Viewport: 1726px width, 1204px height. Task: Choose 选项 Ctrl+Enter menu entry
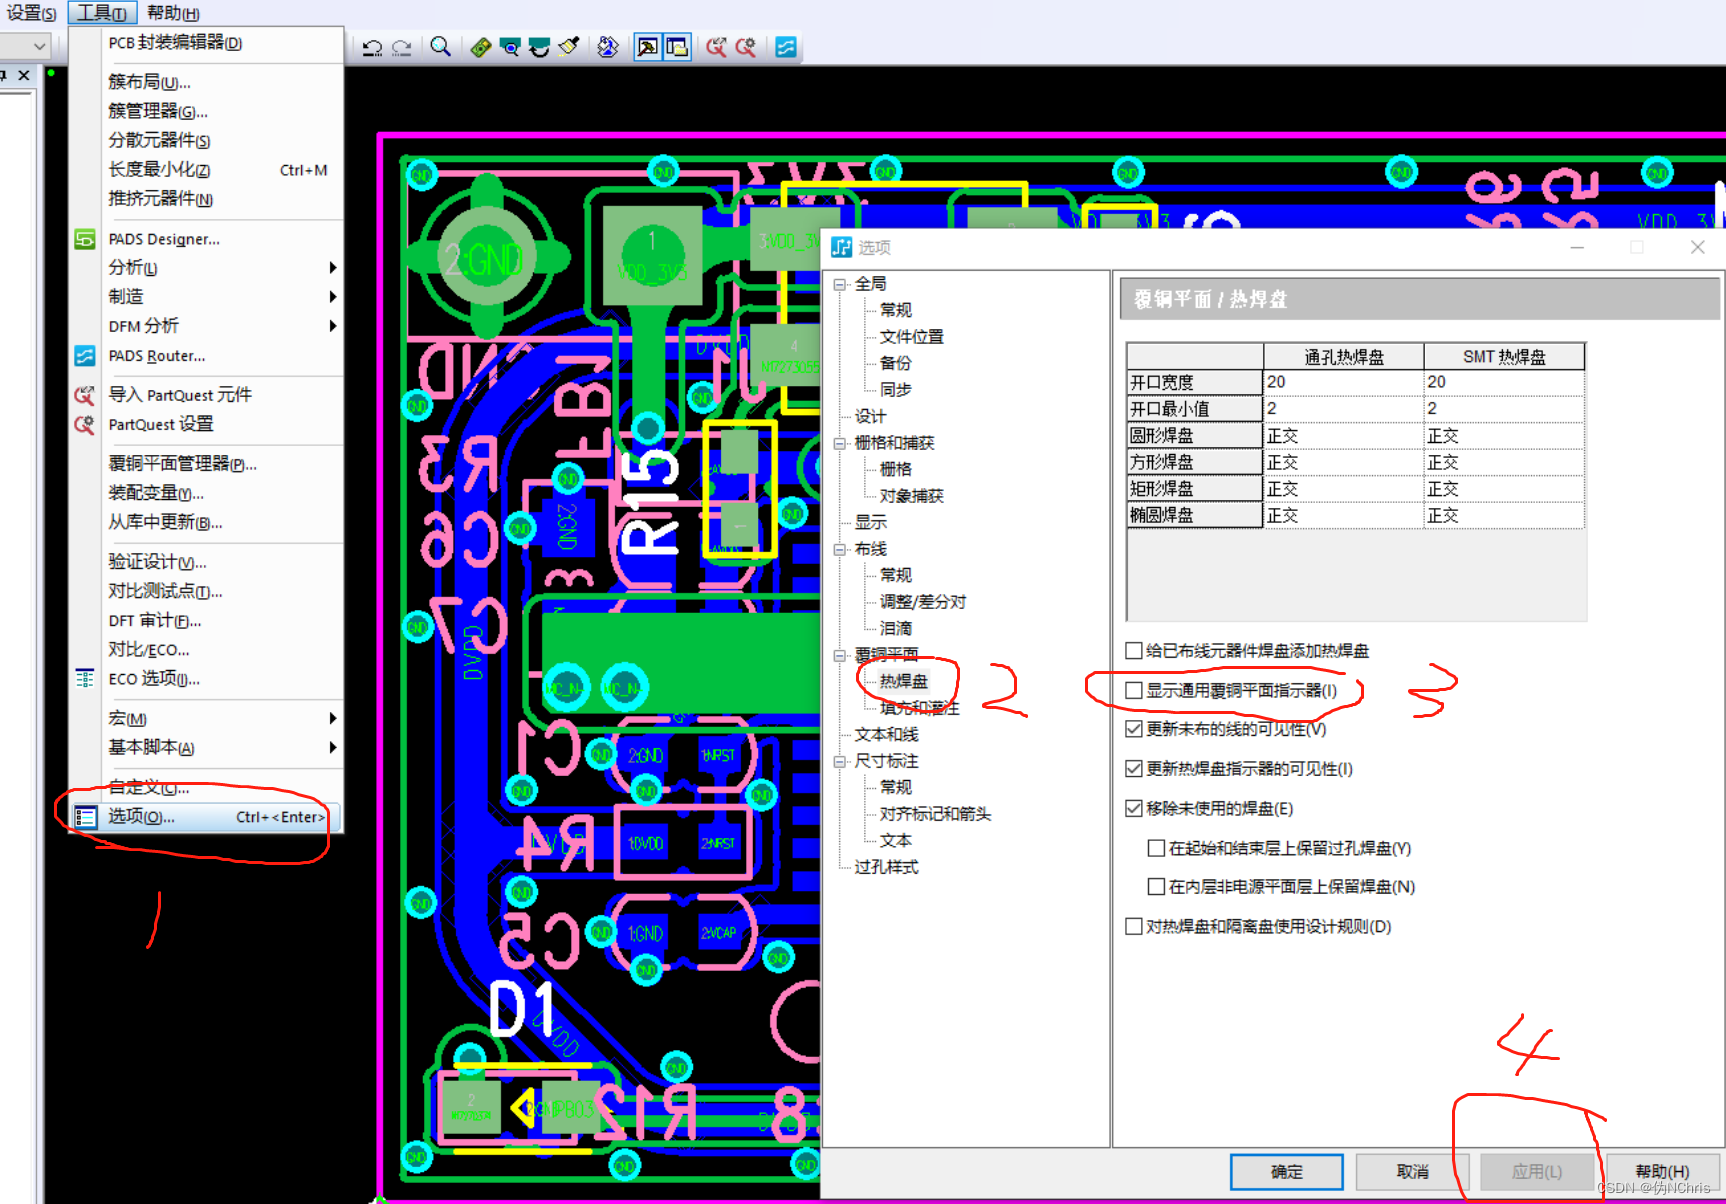click(206, 817)
